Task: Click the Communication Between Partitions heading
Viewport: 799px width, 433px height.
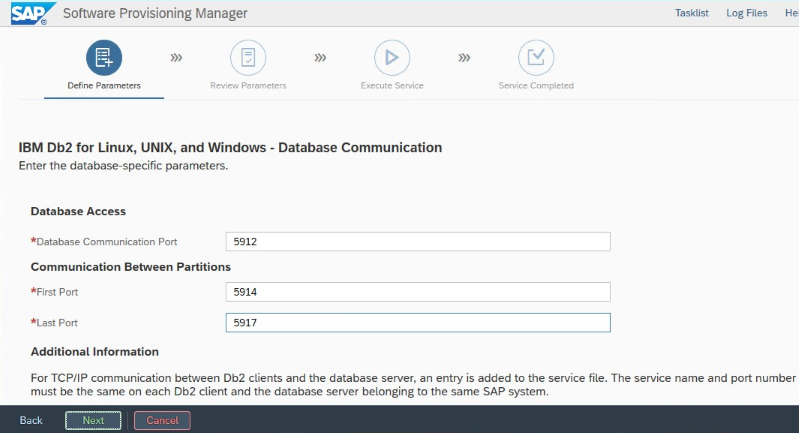Action: pyautogui.click(x=130, y=267)
